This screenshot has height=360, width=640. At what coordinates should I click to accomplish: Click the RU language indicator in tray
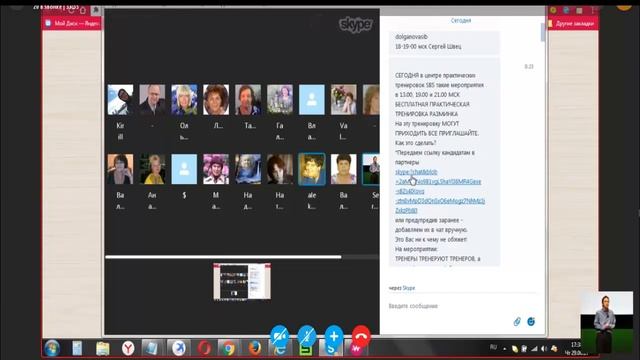(493, 347)
